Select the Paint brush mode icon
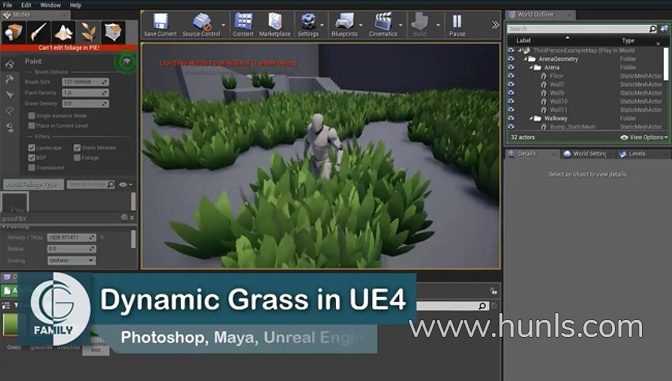Image resolution: width=672 pixels, height=381 pixels. pyautogui.click(x=39, y=32)
